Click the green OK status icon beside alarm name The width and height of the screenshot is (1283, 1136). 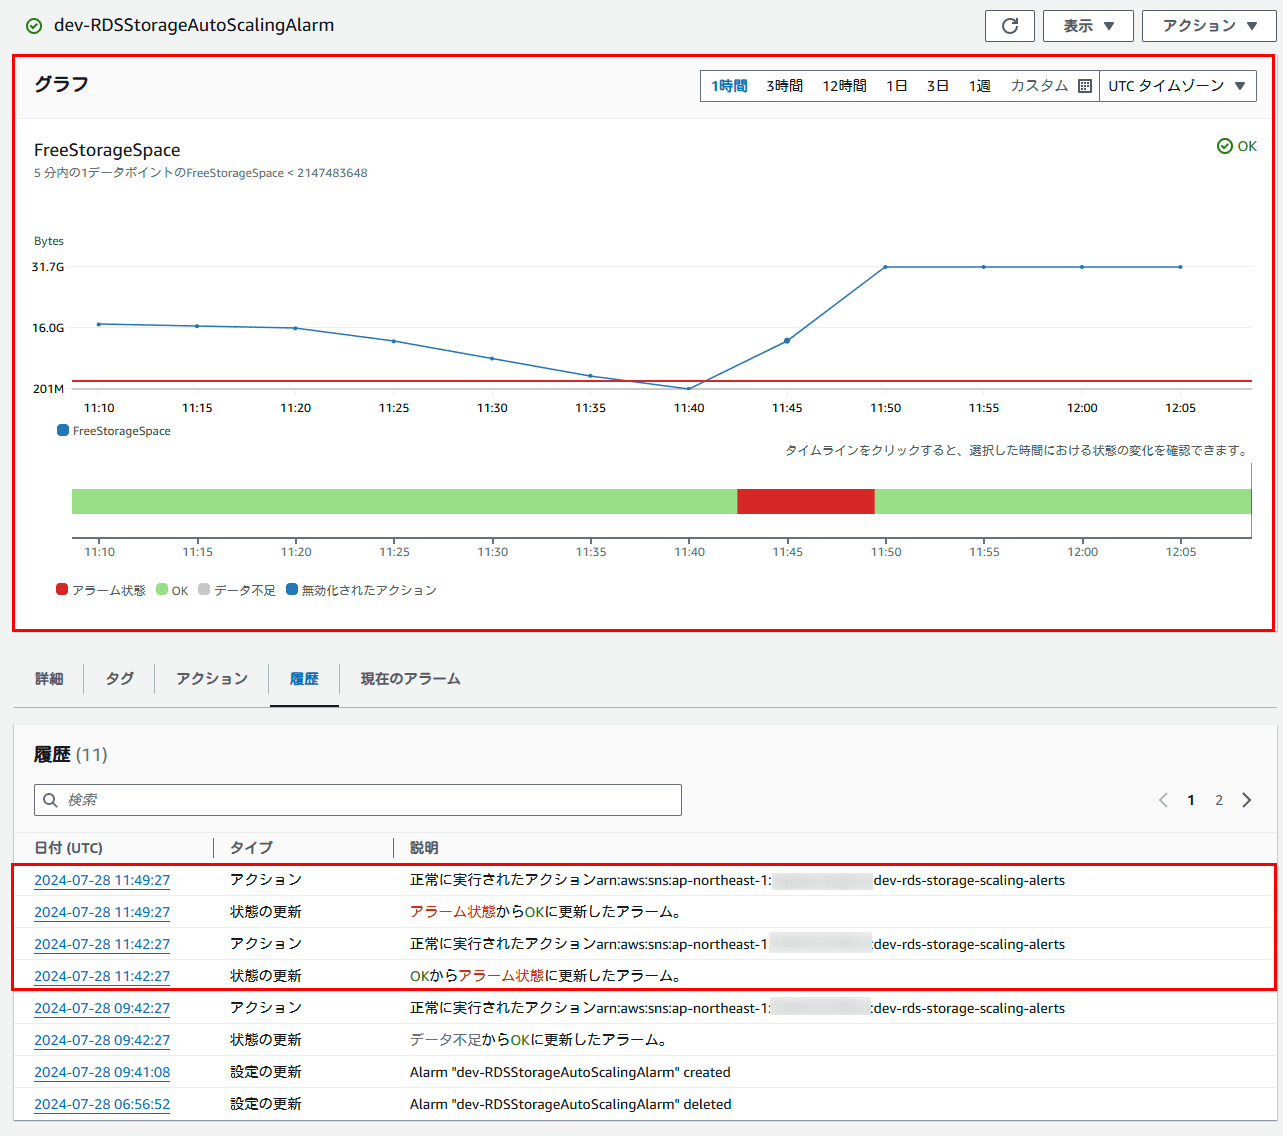point(34,26)
